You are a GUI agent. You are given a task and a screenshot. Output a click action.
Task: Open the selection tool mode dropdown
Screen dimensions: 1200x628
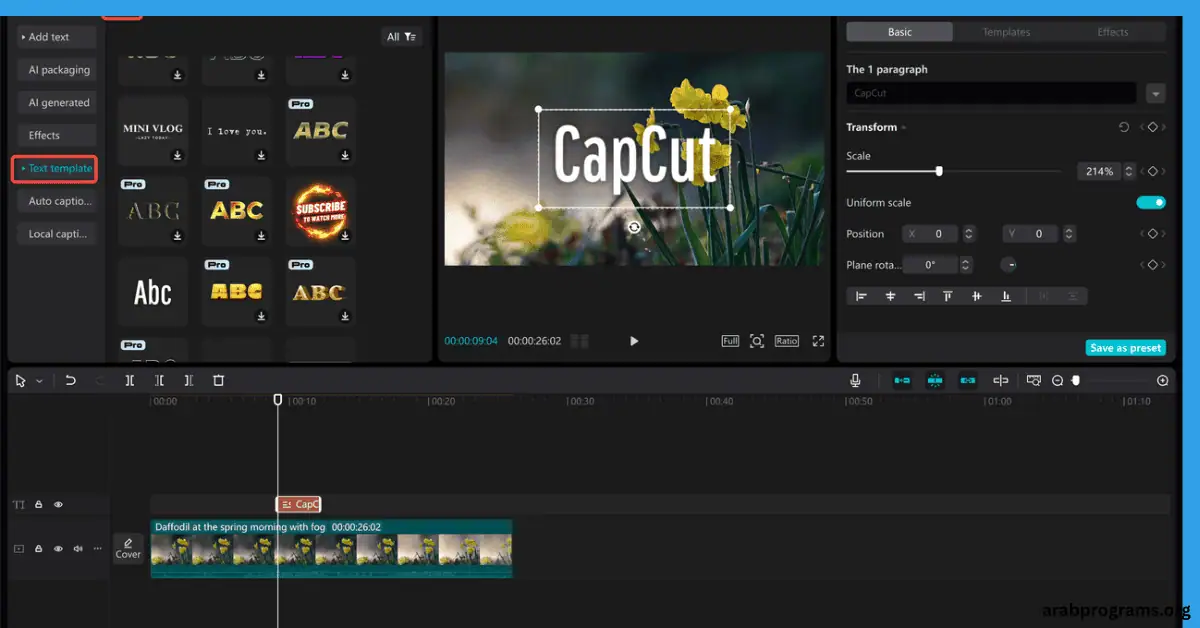[39, 381]
